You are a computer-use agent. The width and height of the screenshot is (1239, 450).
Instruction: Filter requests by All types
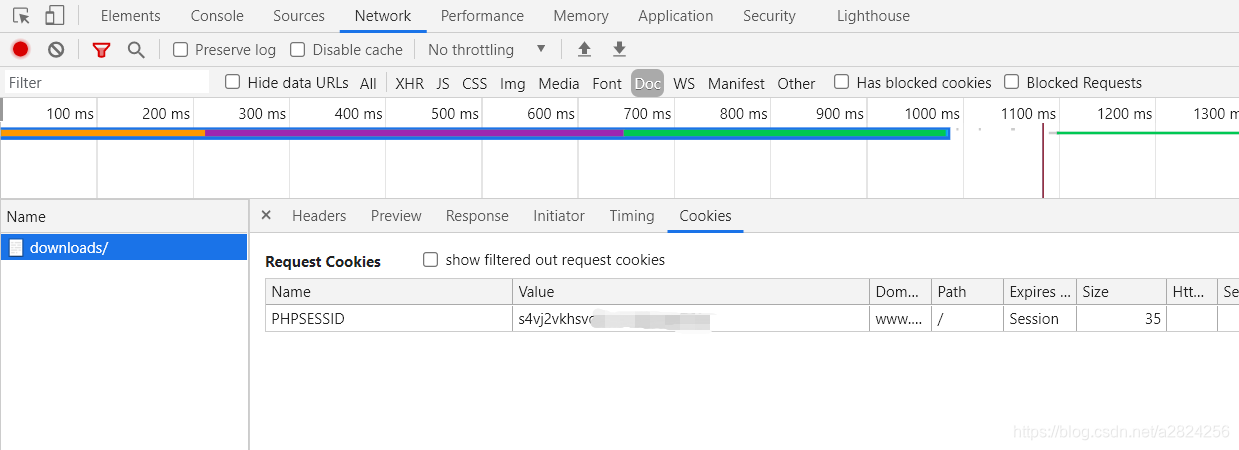(368, 83)
